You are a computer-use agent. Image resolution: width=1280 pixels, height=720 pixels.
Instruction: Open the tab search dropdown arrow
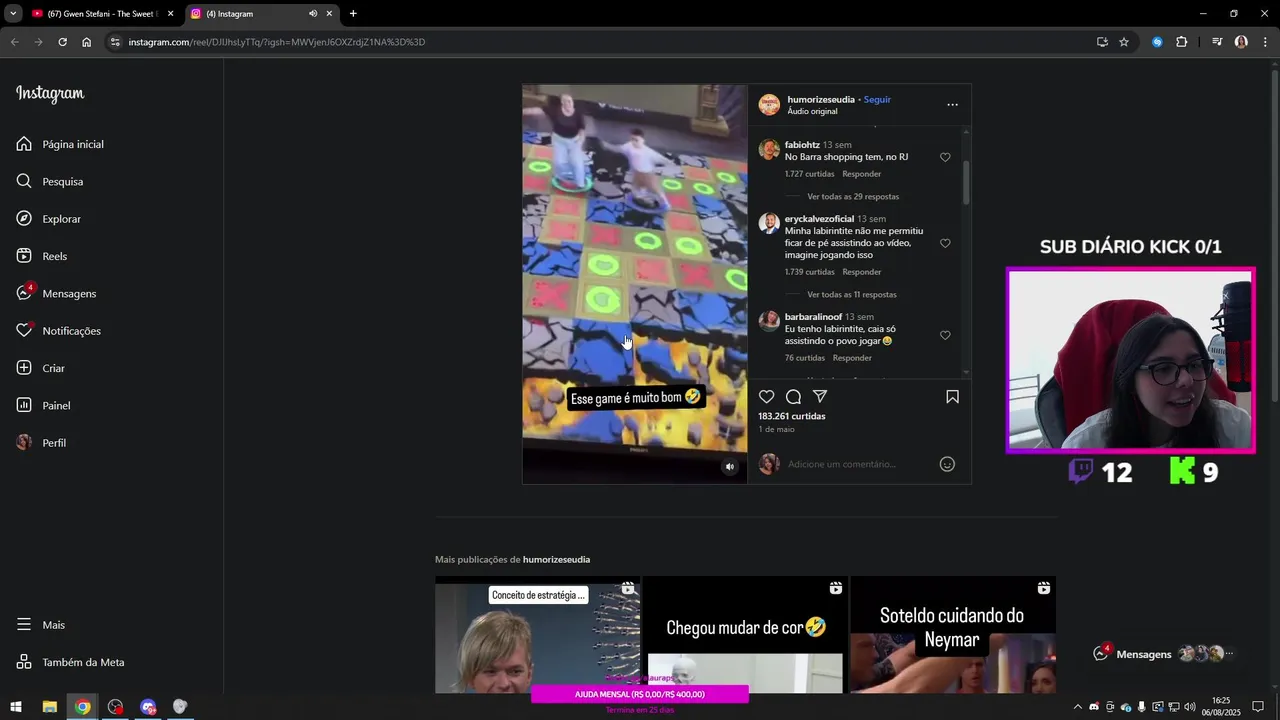pos(13,14)
